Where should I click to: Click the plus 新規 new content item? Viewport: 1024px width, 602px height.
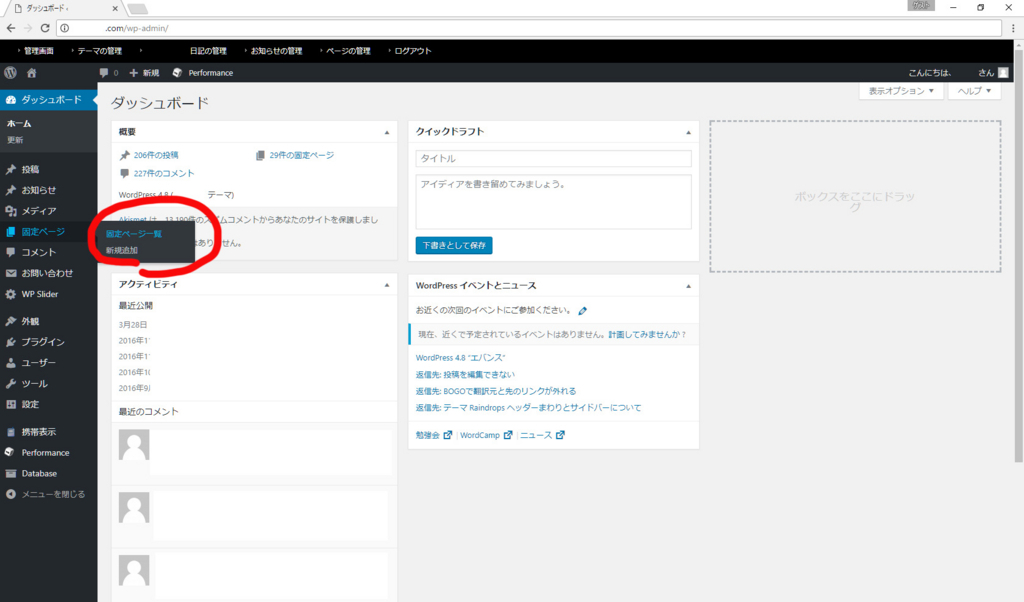pyautogui.click(x=144, y=73)
